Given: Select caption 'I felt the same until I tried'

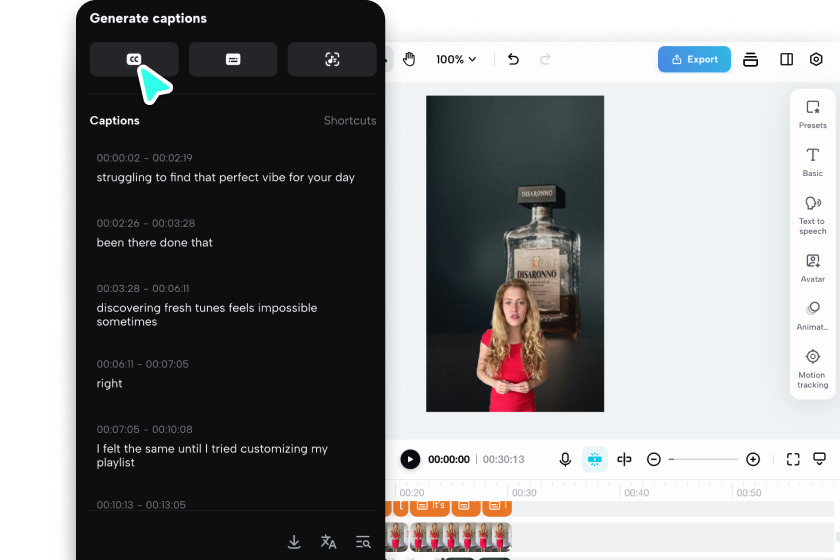Looking at the screenshot, I should point(212,456).
